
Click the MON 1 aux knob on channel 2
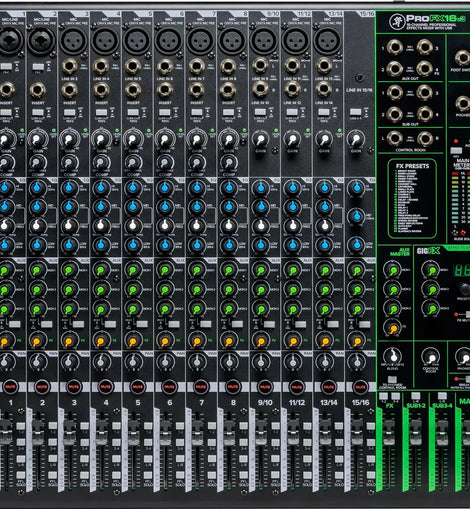pyautogui.click(x=37, y=270)
